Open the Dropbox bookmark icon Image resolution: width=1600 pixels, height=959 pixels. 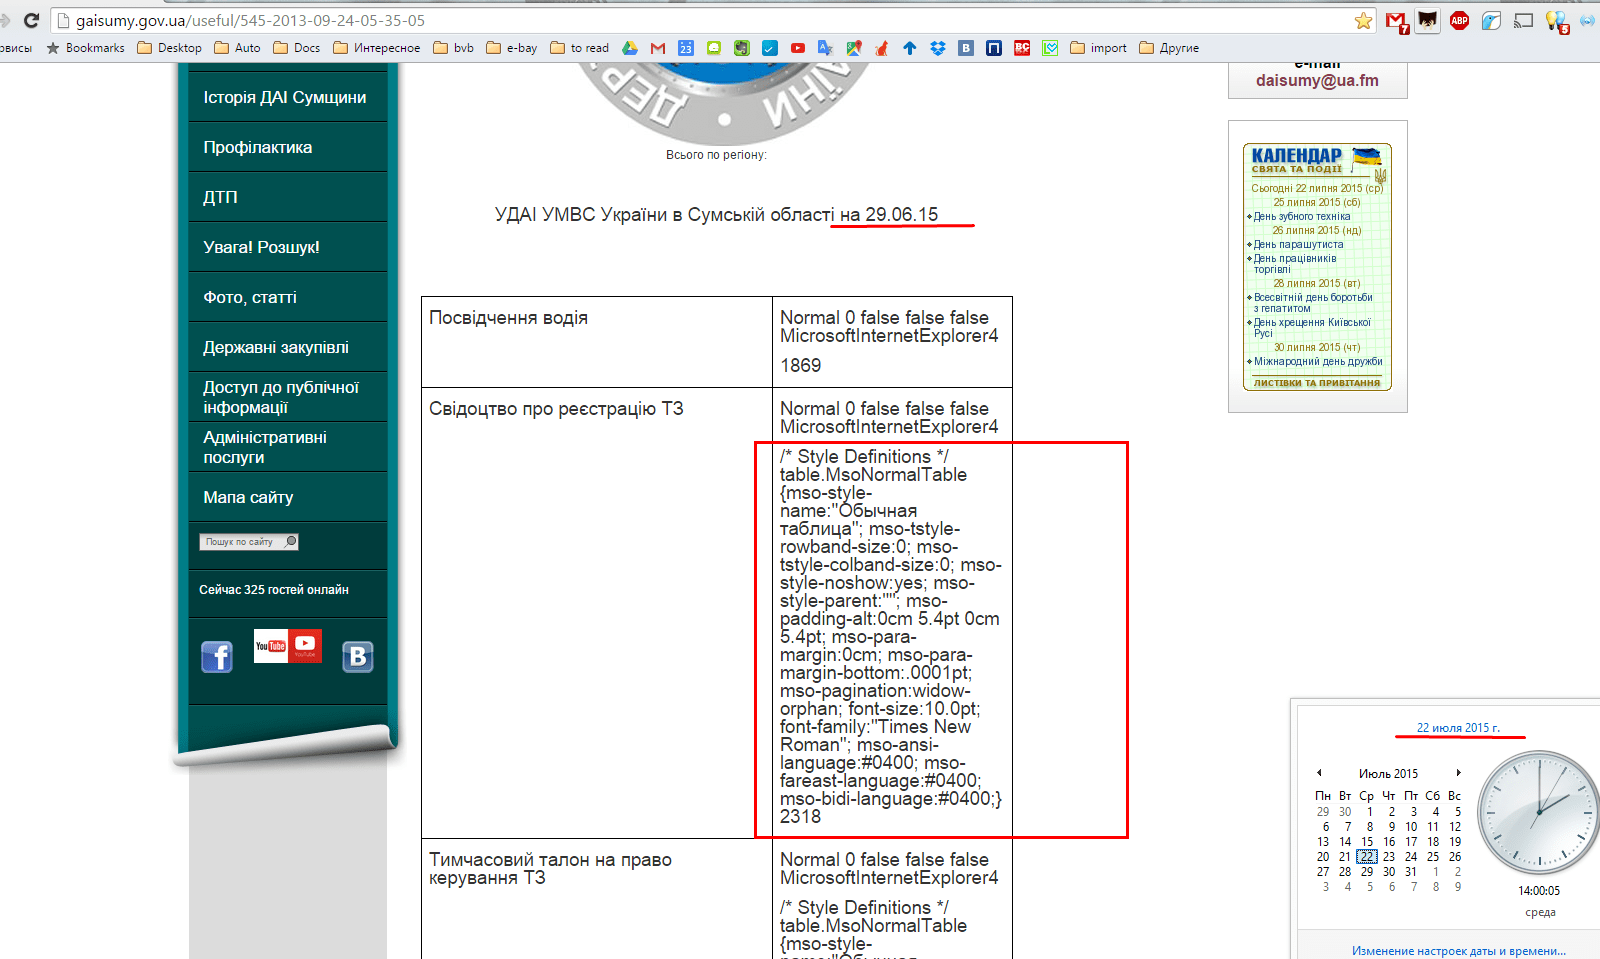coord(937,48)
